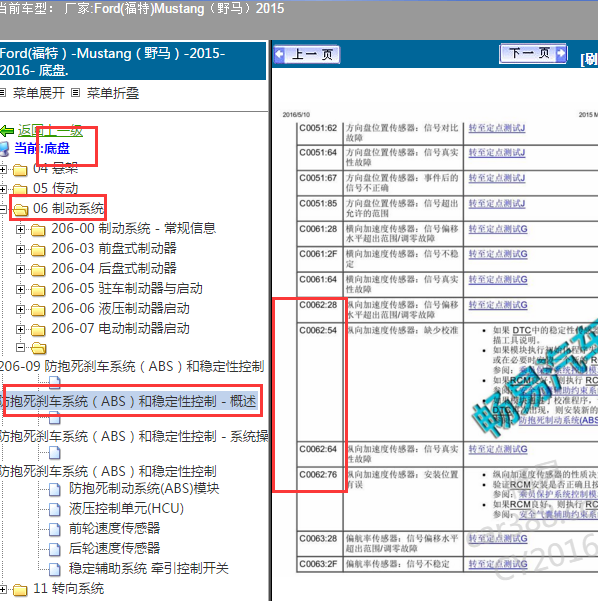Click 菜单折叠 to collapse menu
Viewport: 598px width, 601px height.
(x=113, y=93)
